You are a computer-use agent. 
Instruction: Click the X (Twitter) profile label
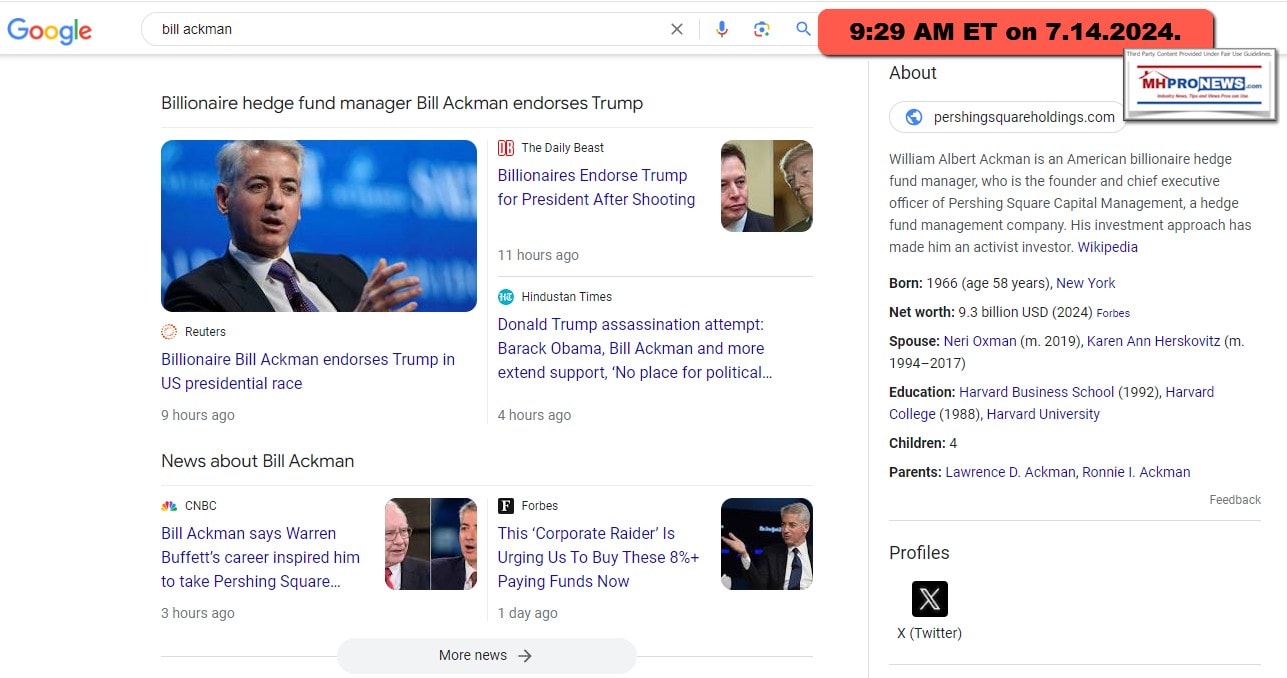[x=930, y=633]
